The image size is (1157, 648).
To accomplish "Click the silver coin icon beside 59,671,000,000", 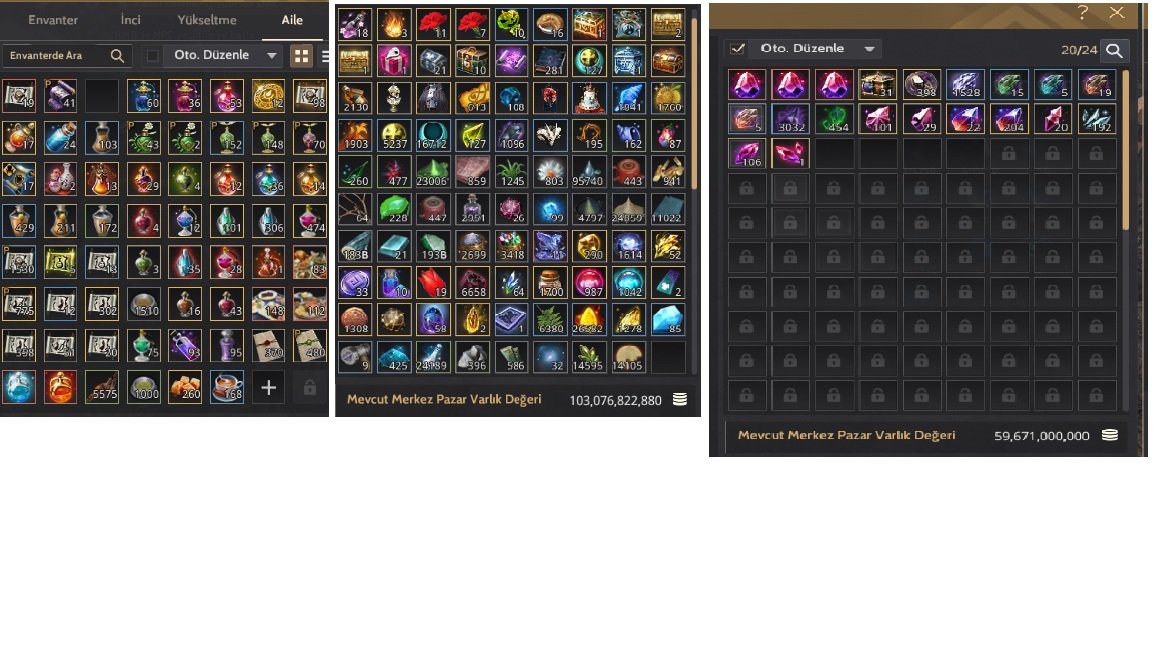I will click(1110, 435).
